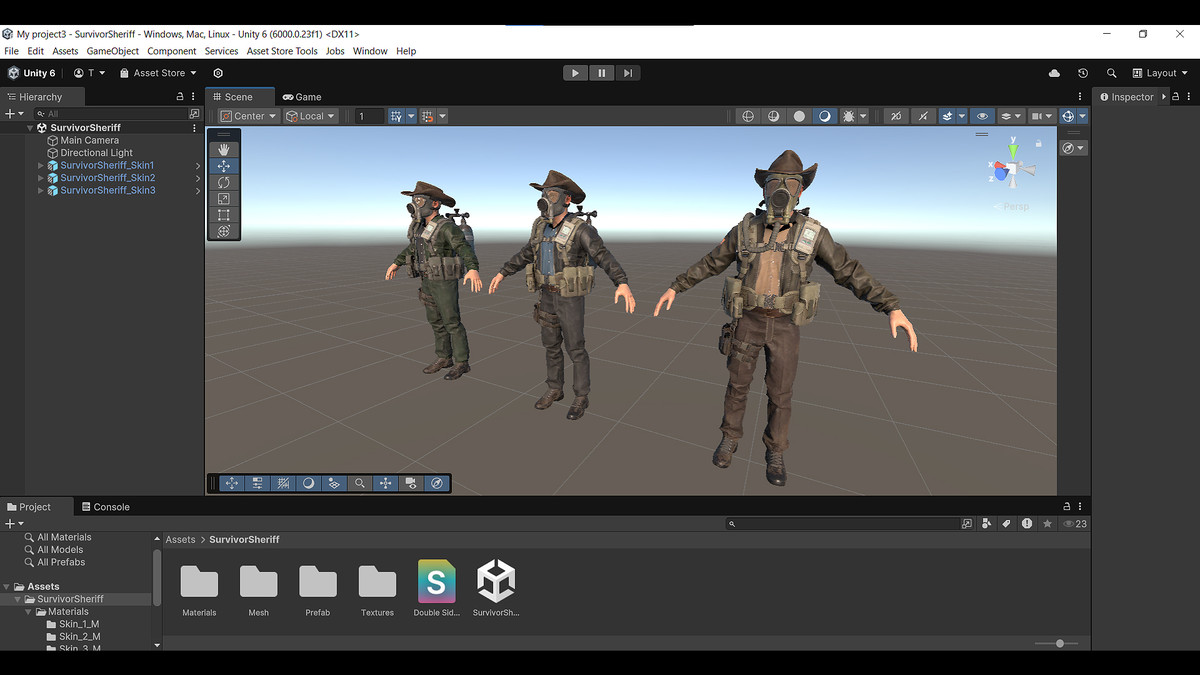
Task: Open the Local handle rotation dropdown
Action: coord(310,116)
